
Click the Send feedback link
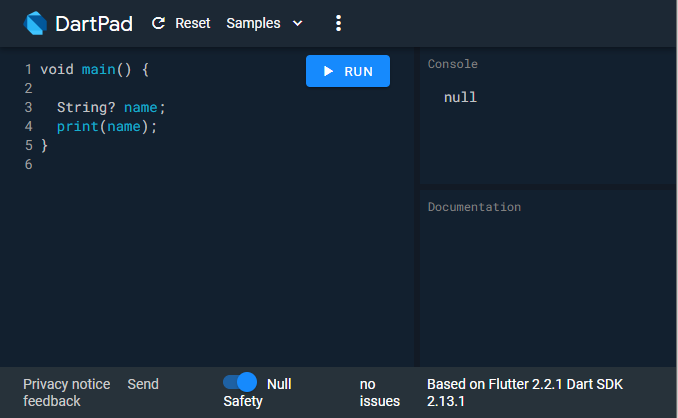pyautogui.click(x=91, y=392)
